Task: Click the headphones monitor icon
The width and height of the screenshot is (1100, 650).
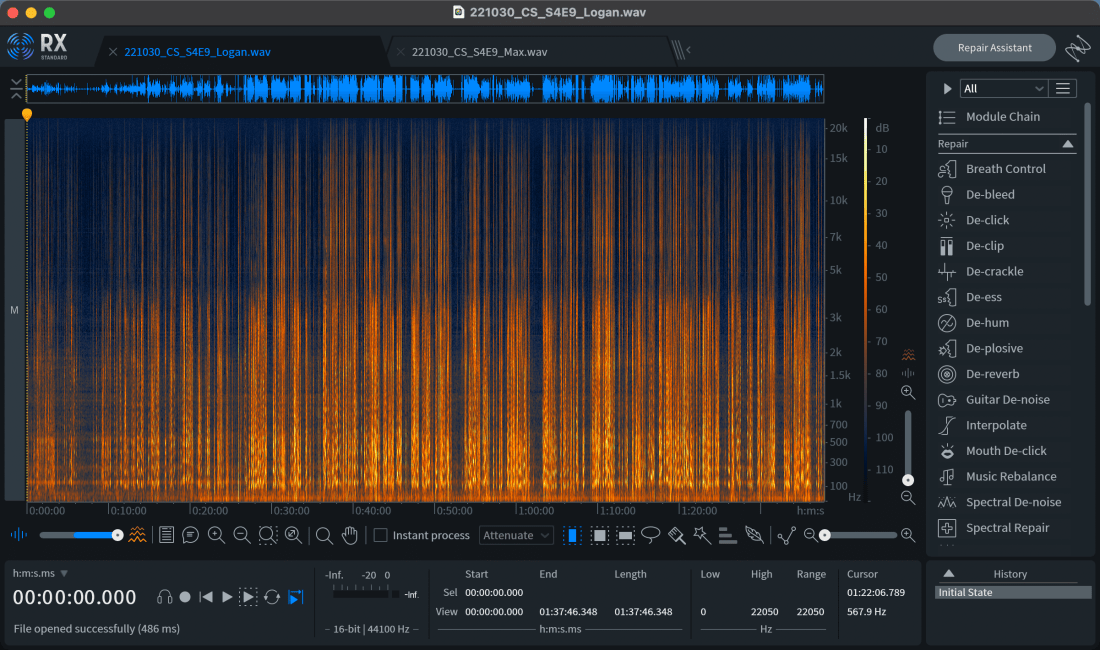Action: [x=165, y=597]
